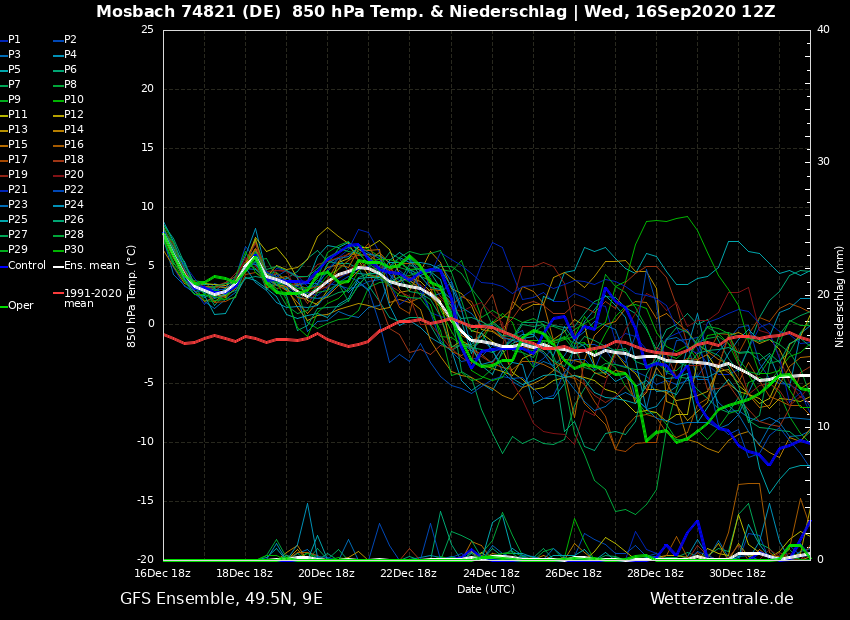Click the 20Dec 18z date marker
850x620 pixels.
click(326, 574)
